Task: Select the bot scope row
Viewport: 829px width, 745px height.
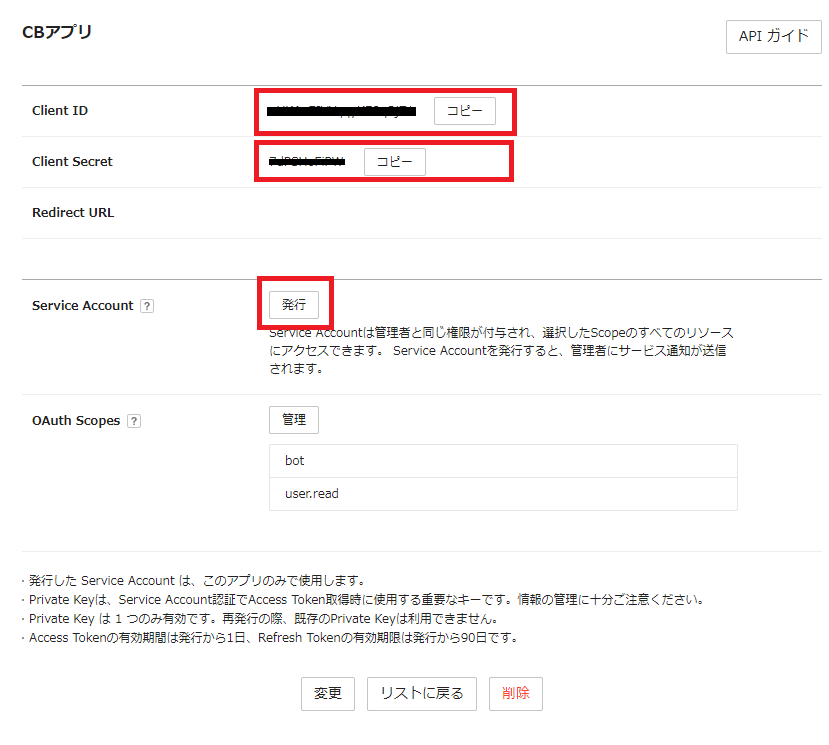Action: 503,461
